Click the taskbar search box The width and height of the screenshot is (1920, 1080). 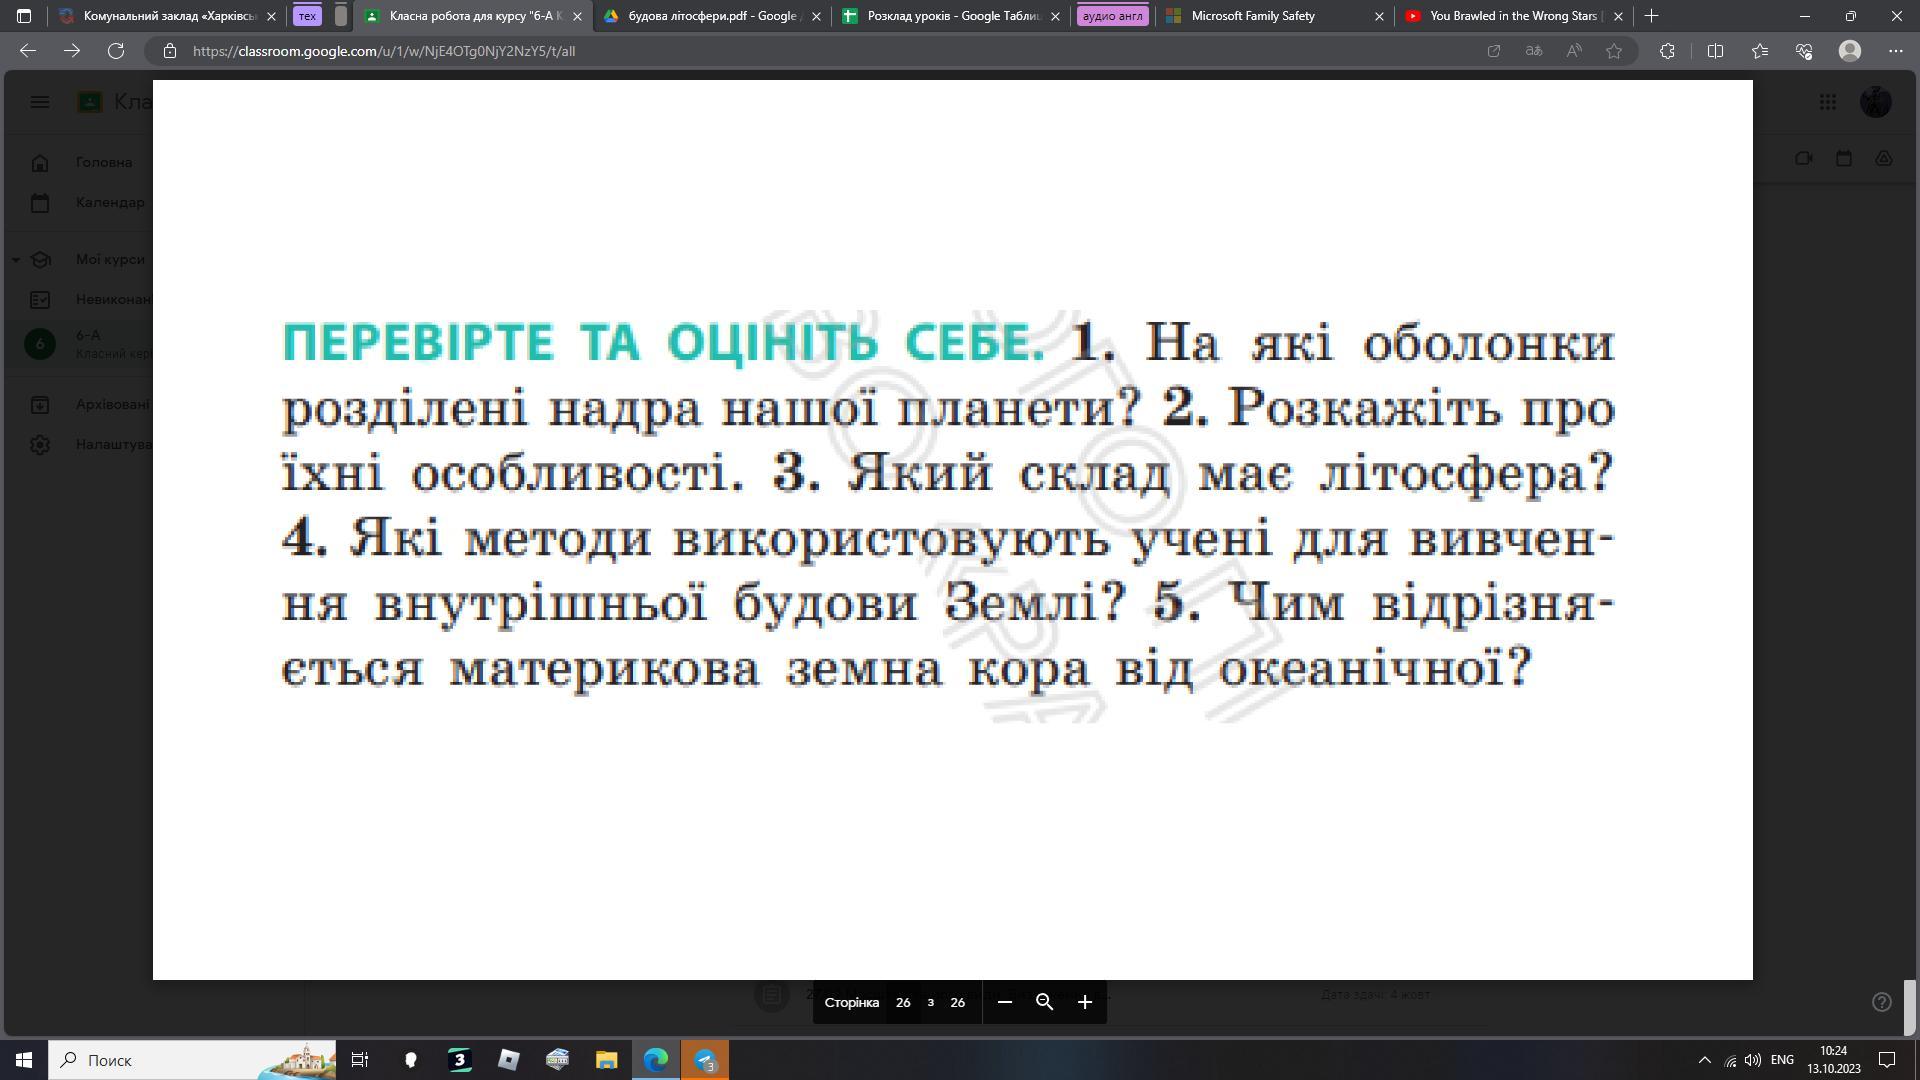pos(192,1060)
